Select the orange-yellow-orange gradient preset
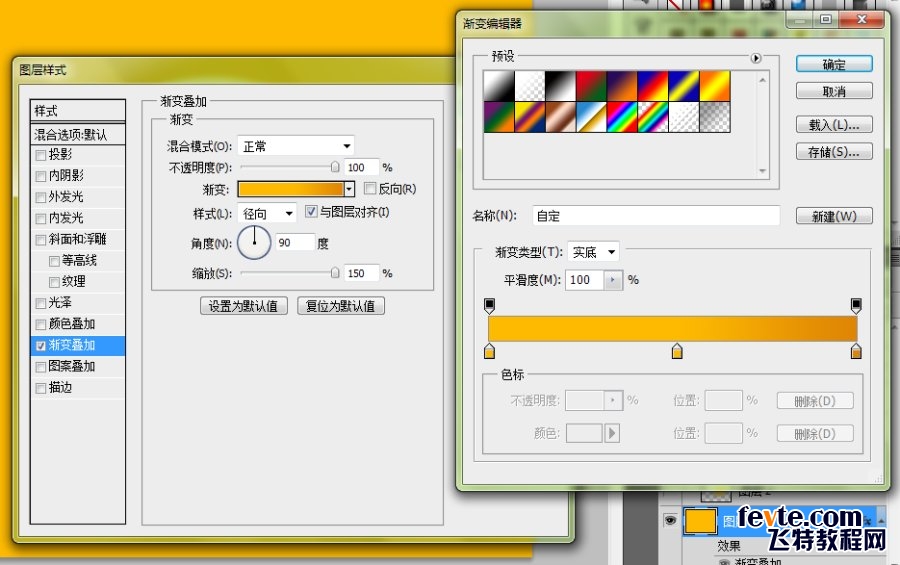 pos(715,86)
